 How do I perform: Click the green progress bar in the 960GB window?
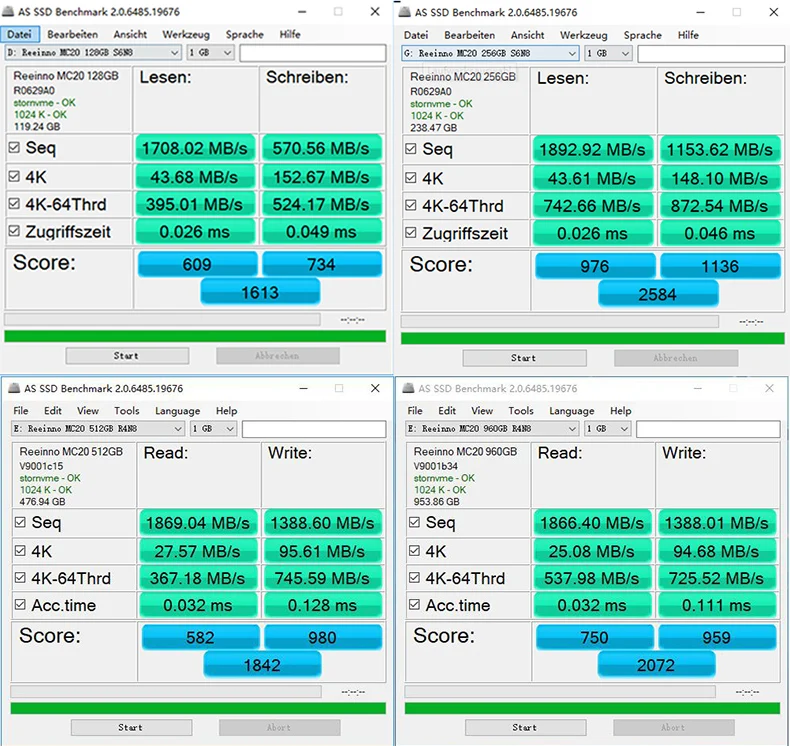(x=592, y=708)
